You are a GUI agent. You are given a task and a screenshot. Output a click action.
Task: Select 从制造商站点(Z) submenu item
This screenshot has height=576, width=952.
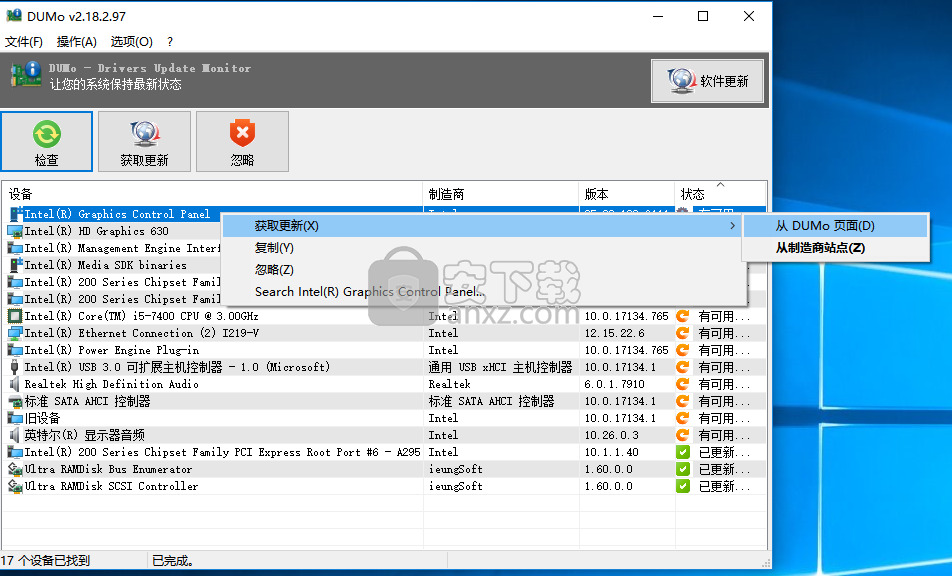click(836, 248)
